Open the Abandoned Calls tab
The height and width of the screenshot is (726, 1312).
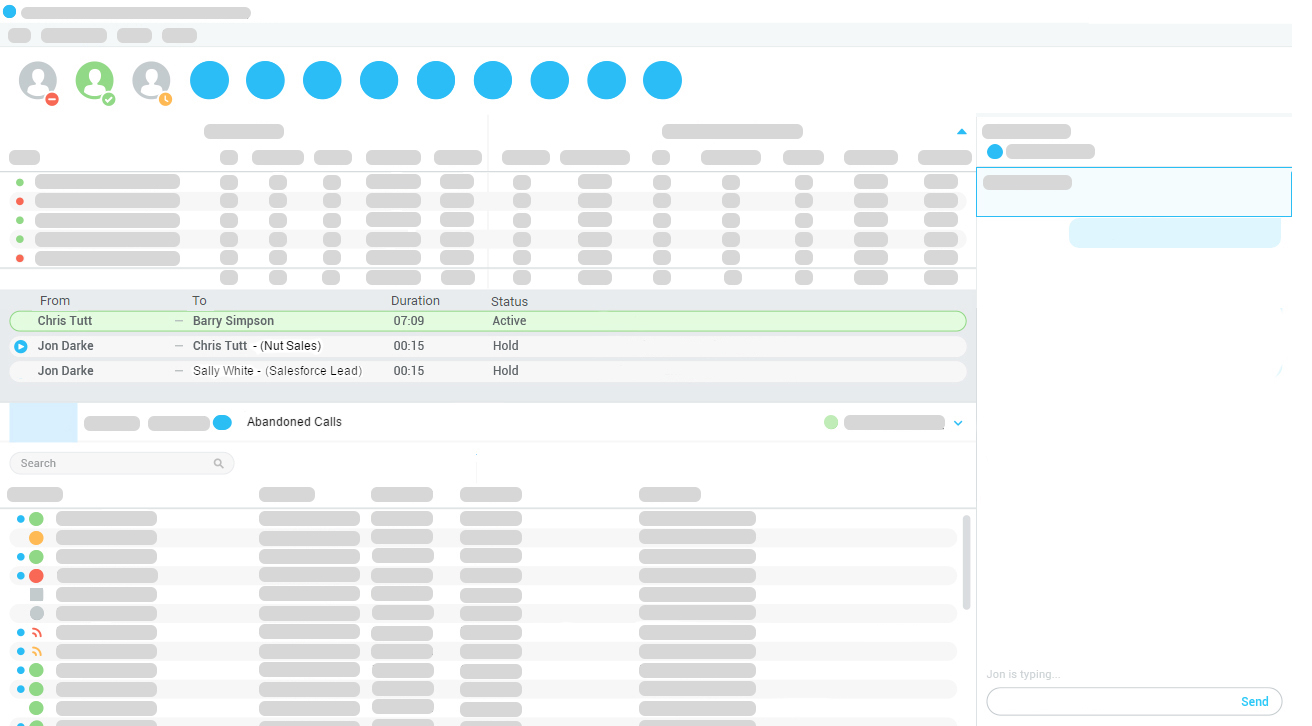point(294,422)
